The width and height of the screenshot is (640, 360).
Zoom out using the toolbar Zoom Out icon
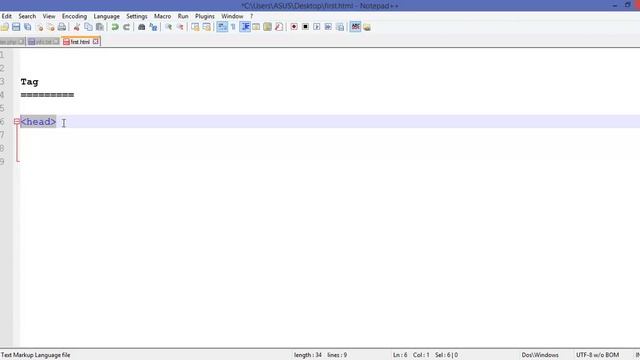[180, 27]
